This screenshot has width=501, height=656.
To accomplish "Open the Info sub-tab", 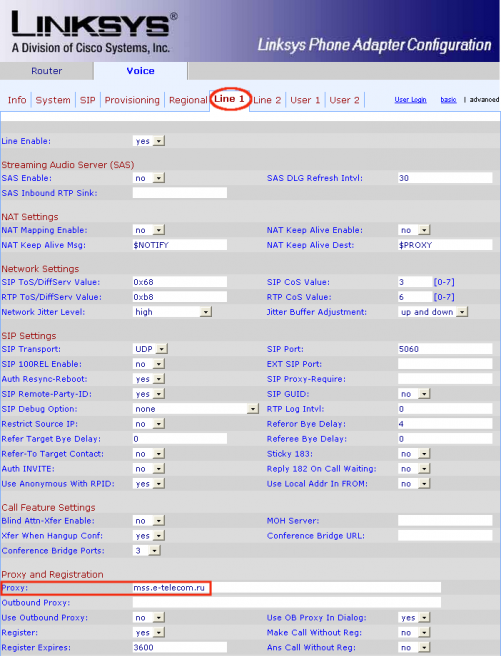I will point(17,100).
